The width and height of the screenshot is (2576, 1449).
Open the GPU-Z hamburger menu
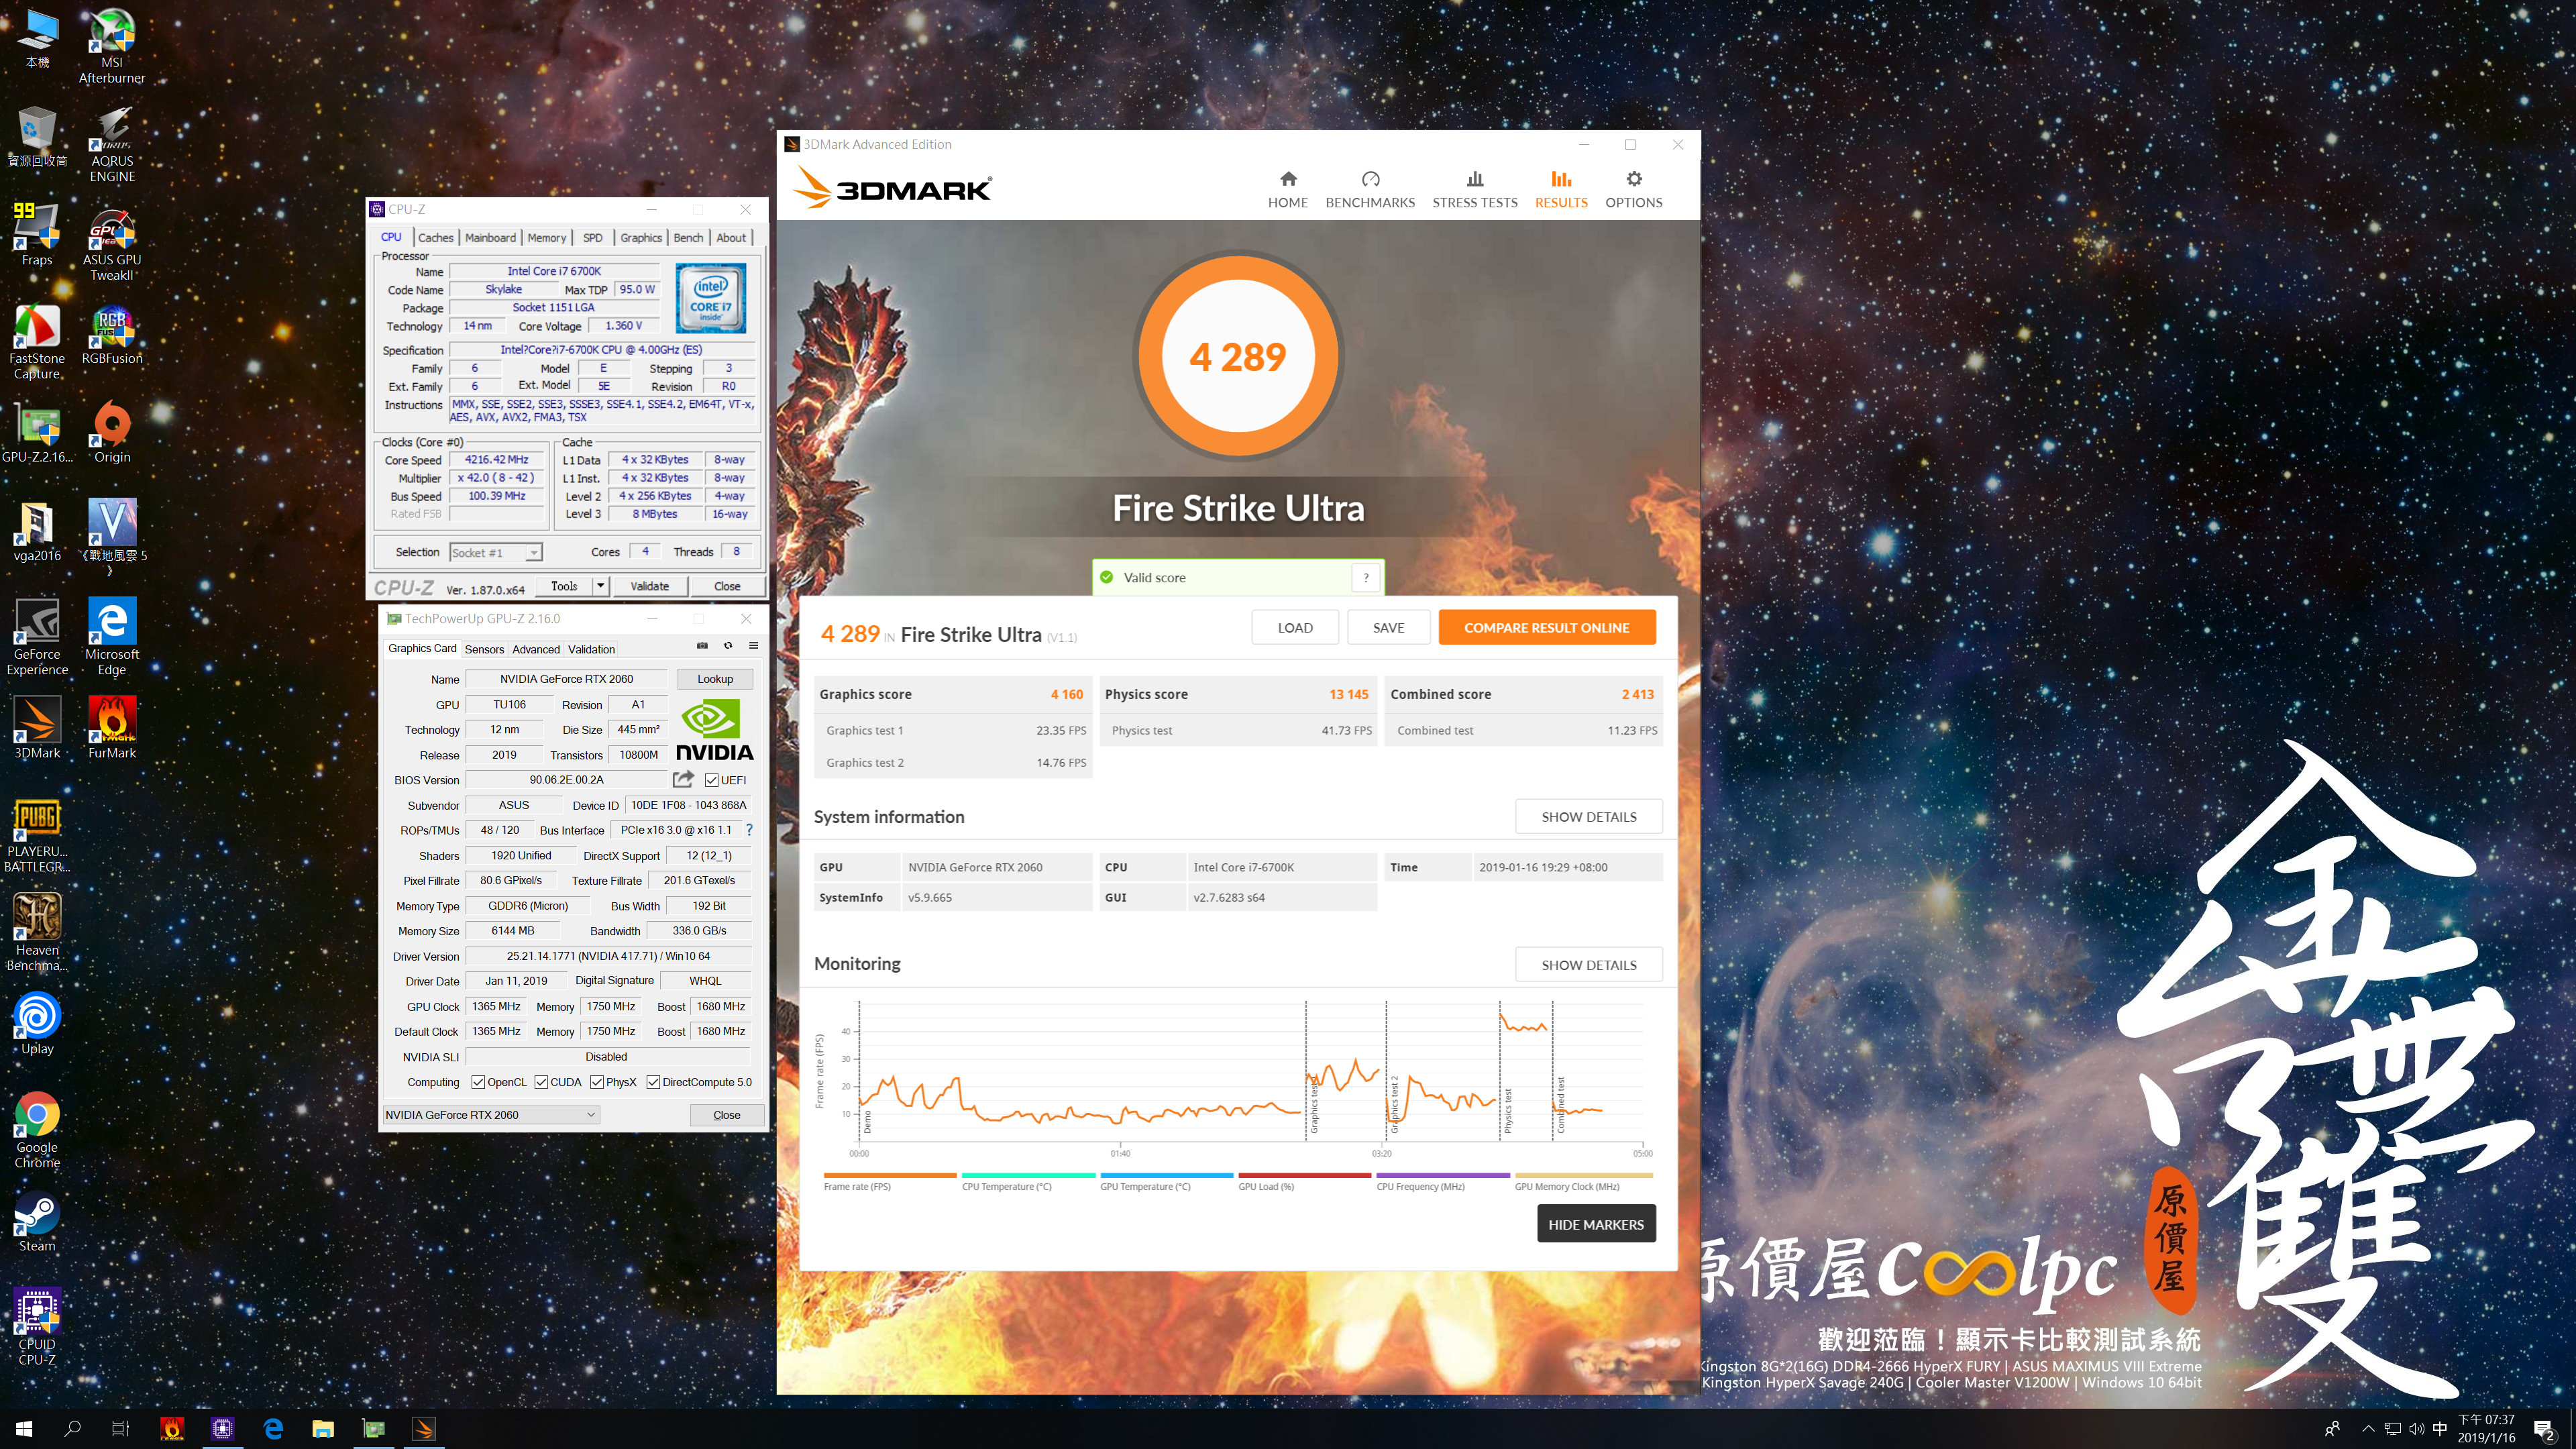tap(754, 646)
